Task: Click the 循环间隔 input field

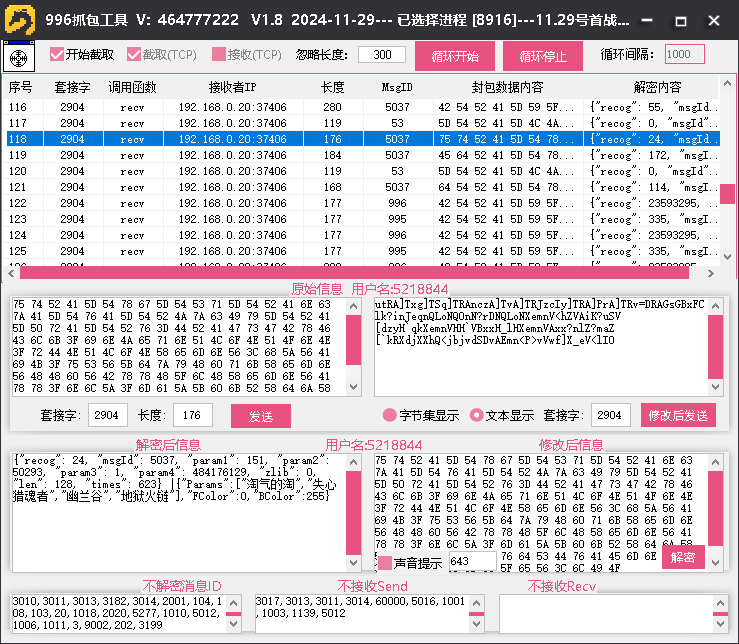Action: click(x=684, y=55)
